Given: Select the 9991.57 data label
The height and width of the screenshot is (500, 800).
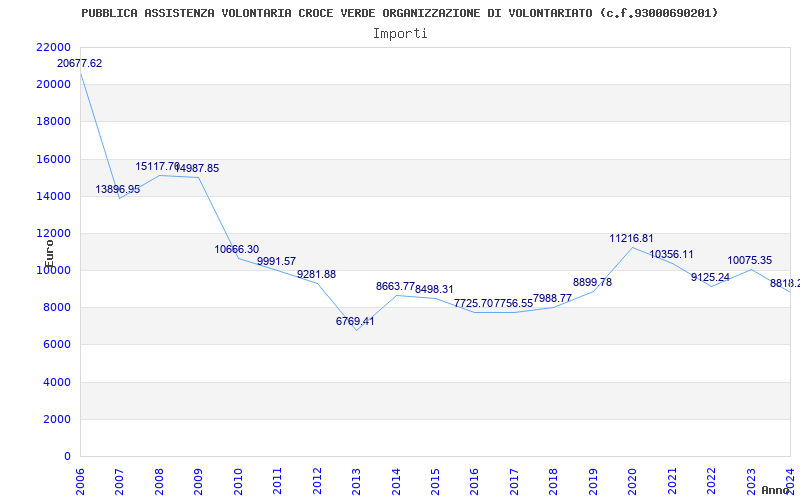Looking at the screenshot, I should 277,261.
